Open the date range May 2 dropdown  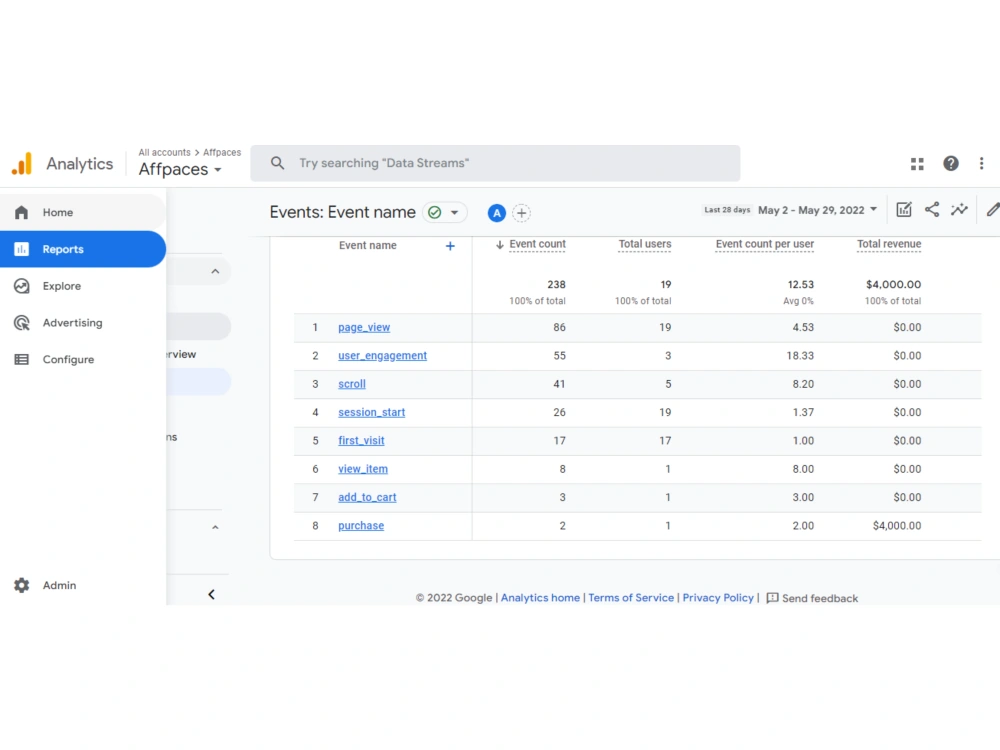pyautogui.click(x=817, y=210)
